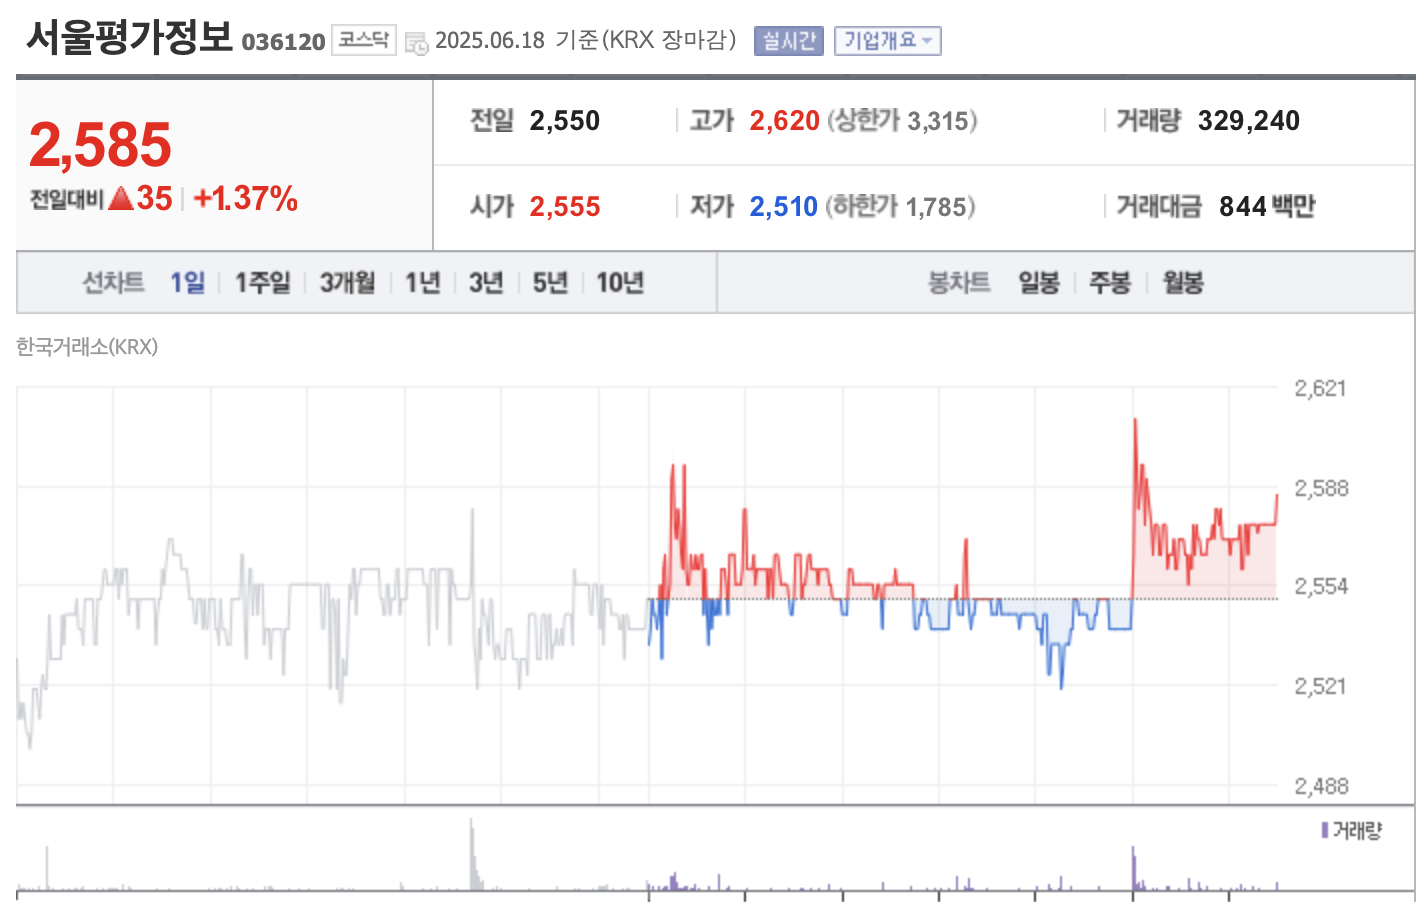Expand the company overview arrow

[925, 41]
